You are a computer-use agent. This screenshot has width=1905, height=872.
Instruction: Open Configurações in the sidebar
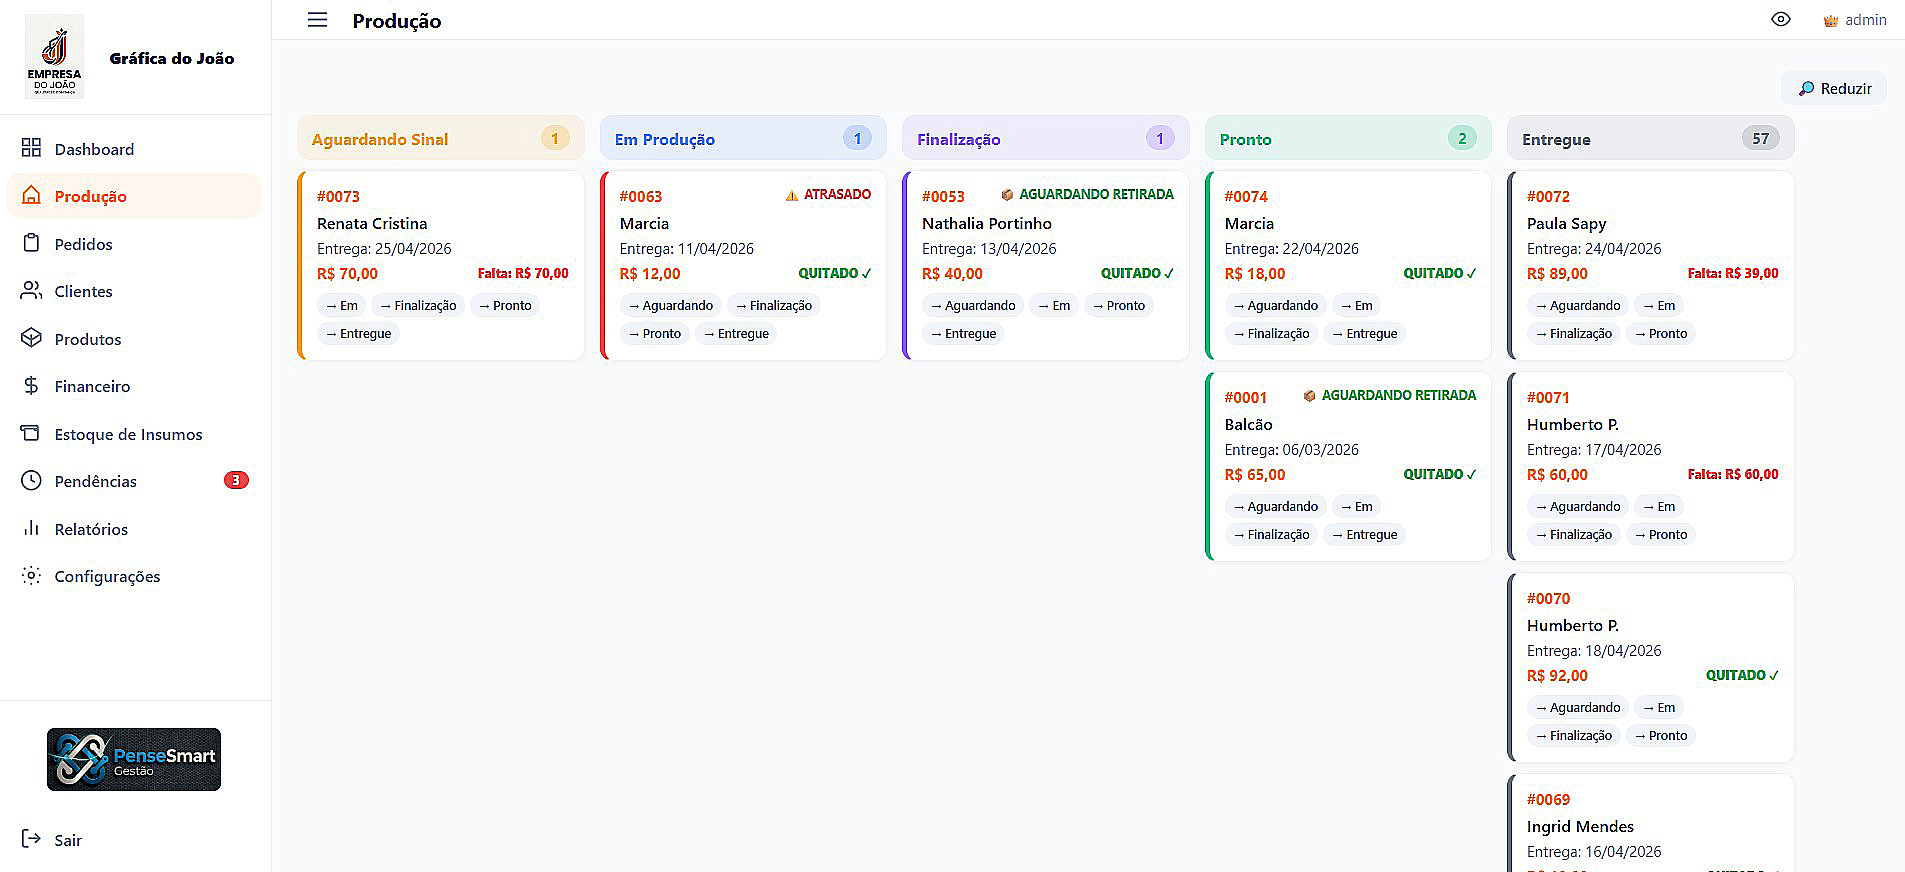tap(134, 576)
